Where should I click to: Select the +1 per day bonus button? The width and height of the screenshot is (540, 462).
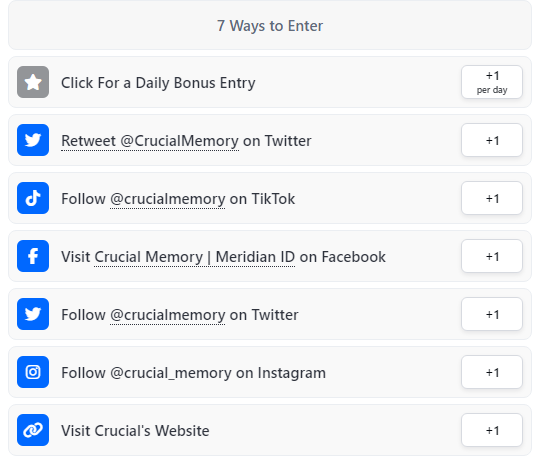(x=492, y=82)
